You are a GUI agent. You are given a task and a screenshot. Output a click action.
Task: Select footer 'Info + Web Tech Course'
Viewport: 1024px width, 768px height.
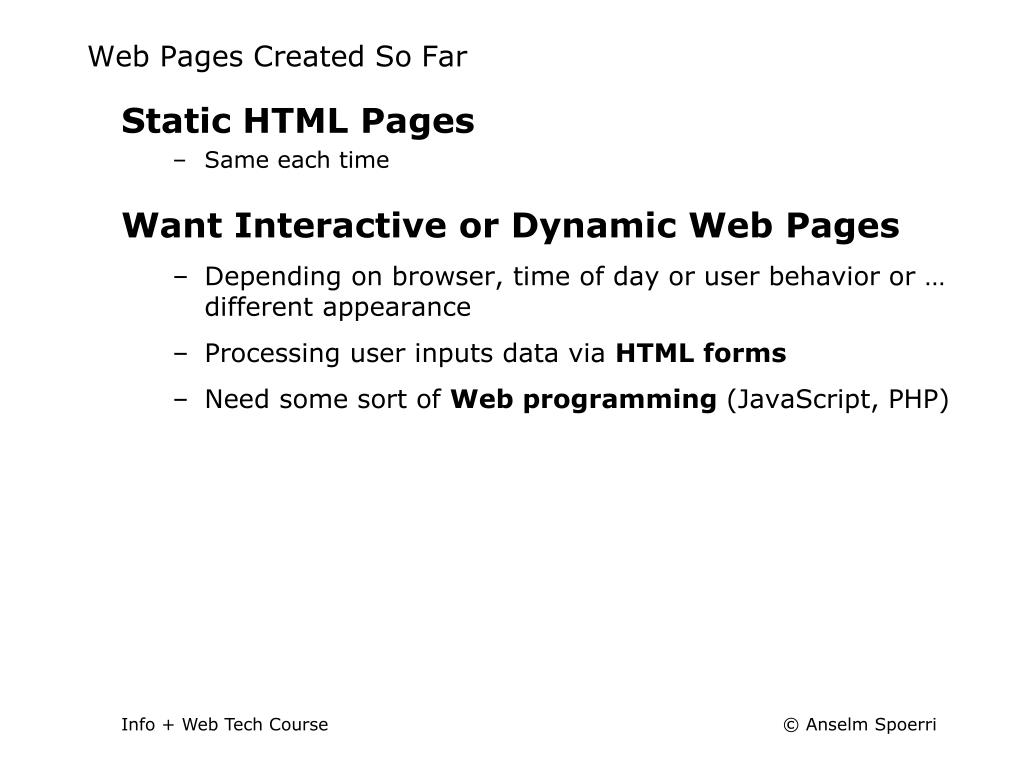click(x=225, y=725)
